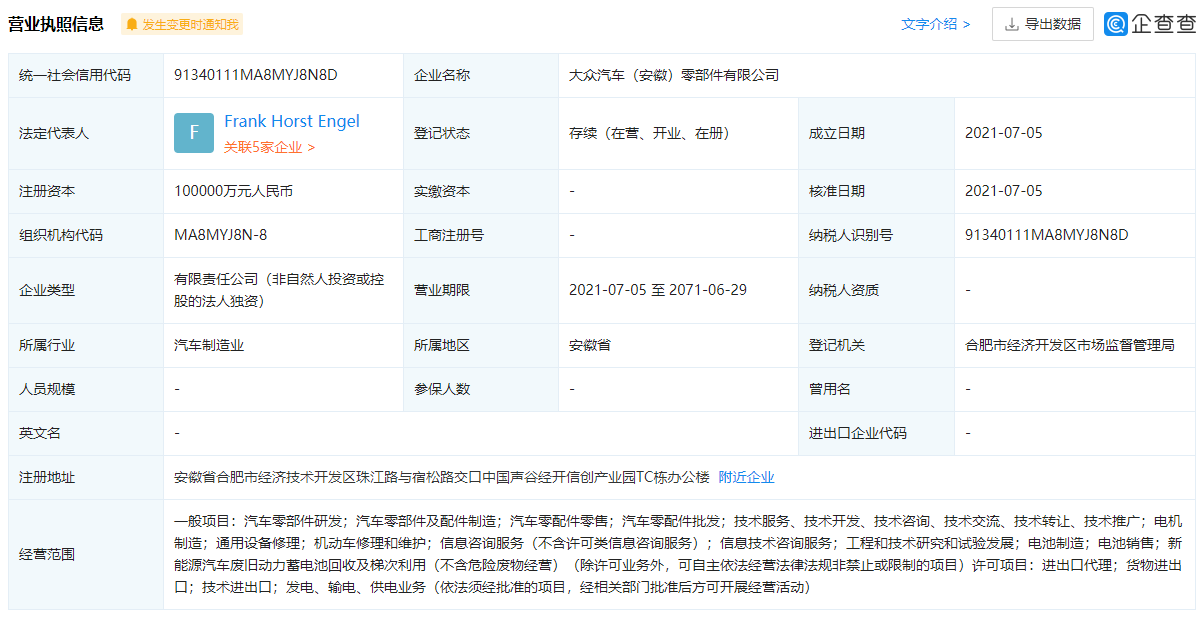
Task: Select company name 大众汽车（安徽）零部件有限公司
Action: point(674,75)
